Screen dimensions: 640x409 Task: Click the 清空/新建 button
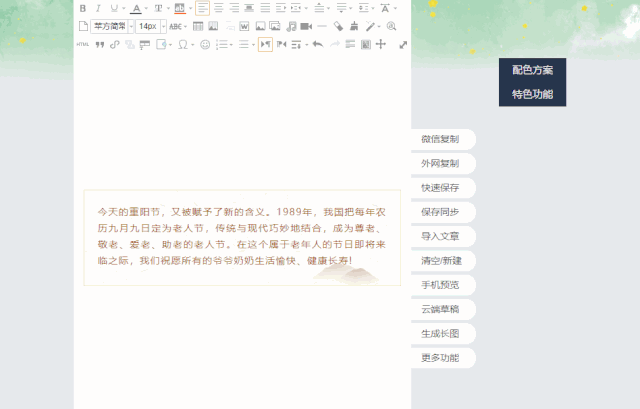click(x=443, y=261)
